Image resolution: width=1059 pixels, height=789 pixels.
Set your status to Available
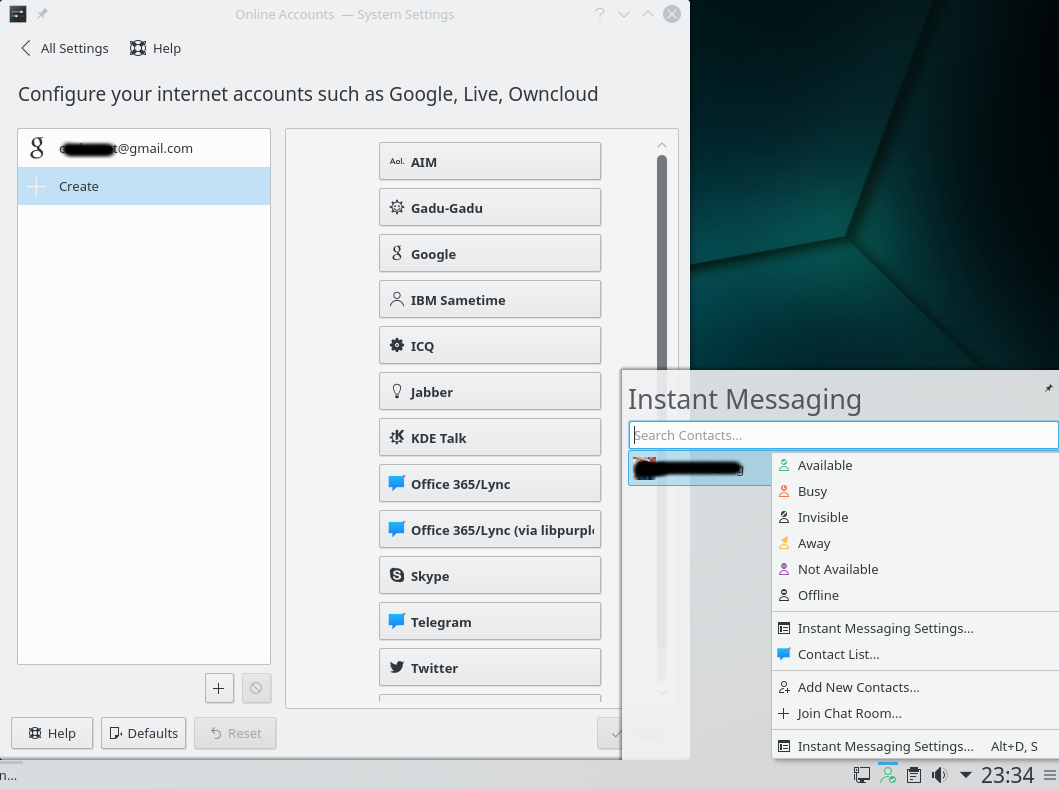click(x=825, y=465)
